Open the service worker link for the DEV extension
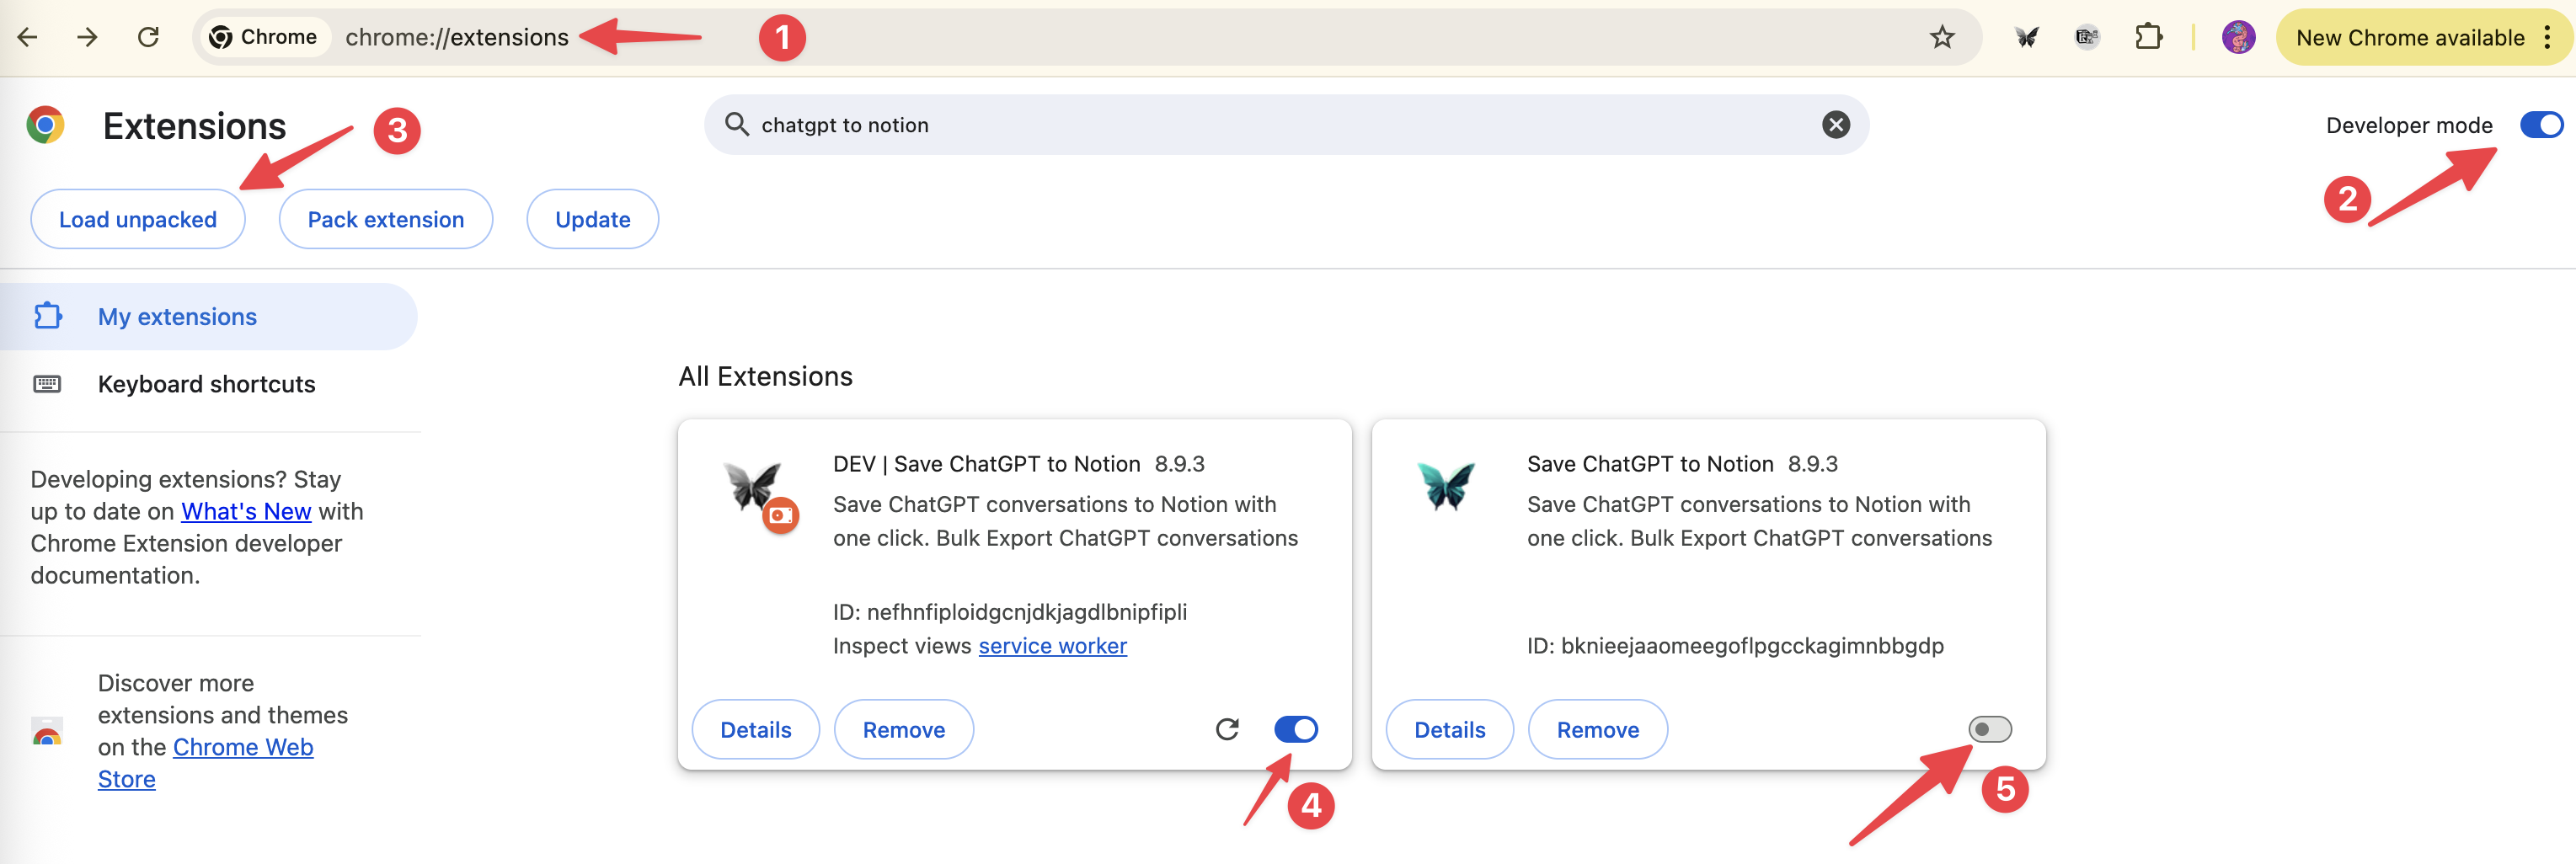2576x864 pixels. click(x=1052, y=645)
